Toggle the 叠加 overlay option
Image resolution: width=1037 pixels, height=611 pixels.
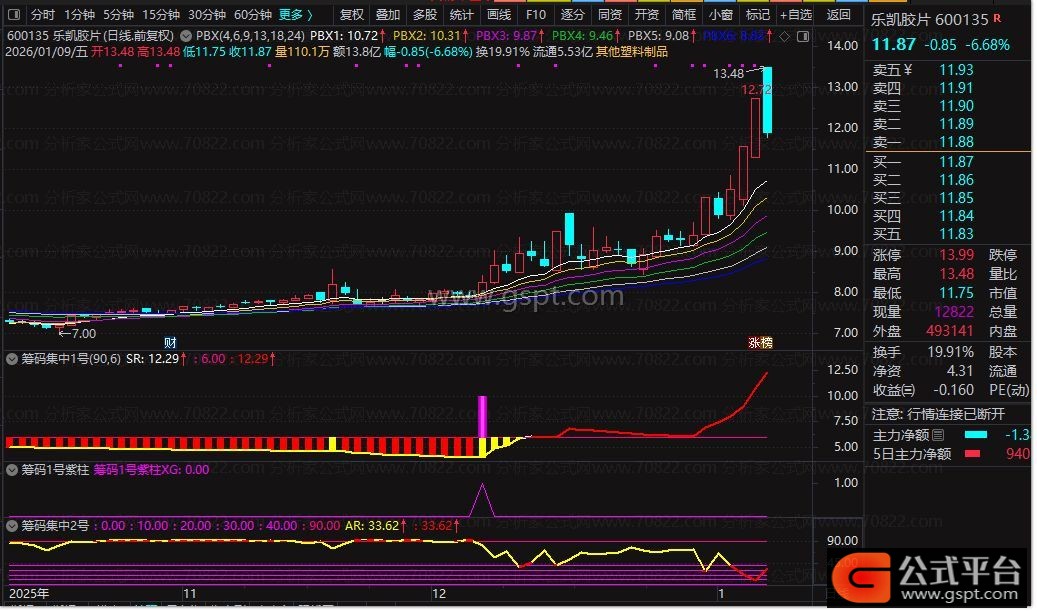tap(388, 15)
